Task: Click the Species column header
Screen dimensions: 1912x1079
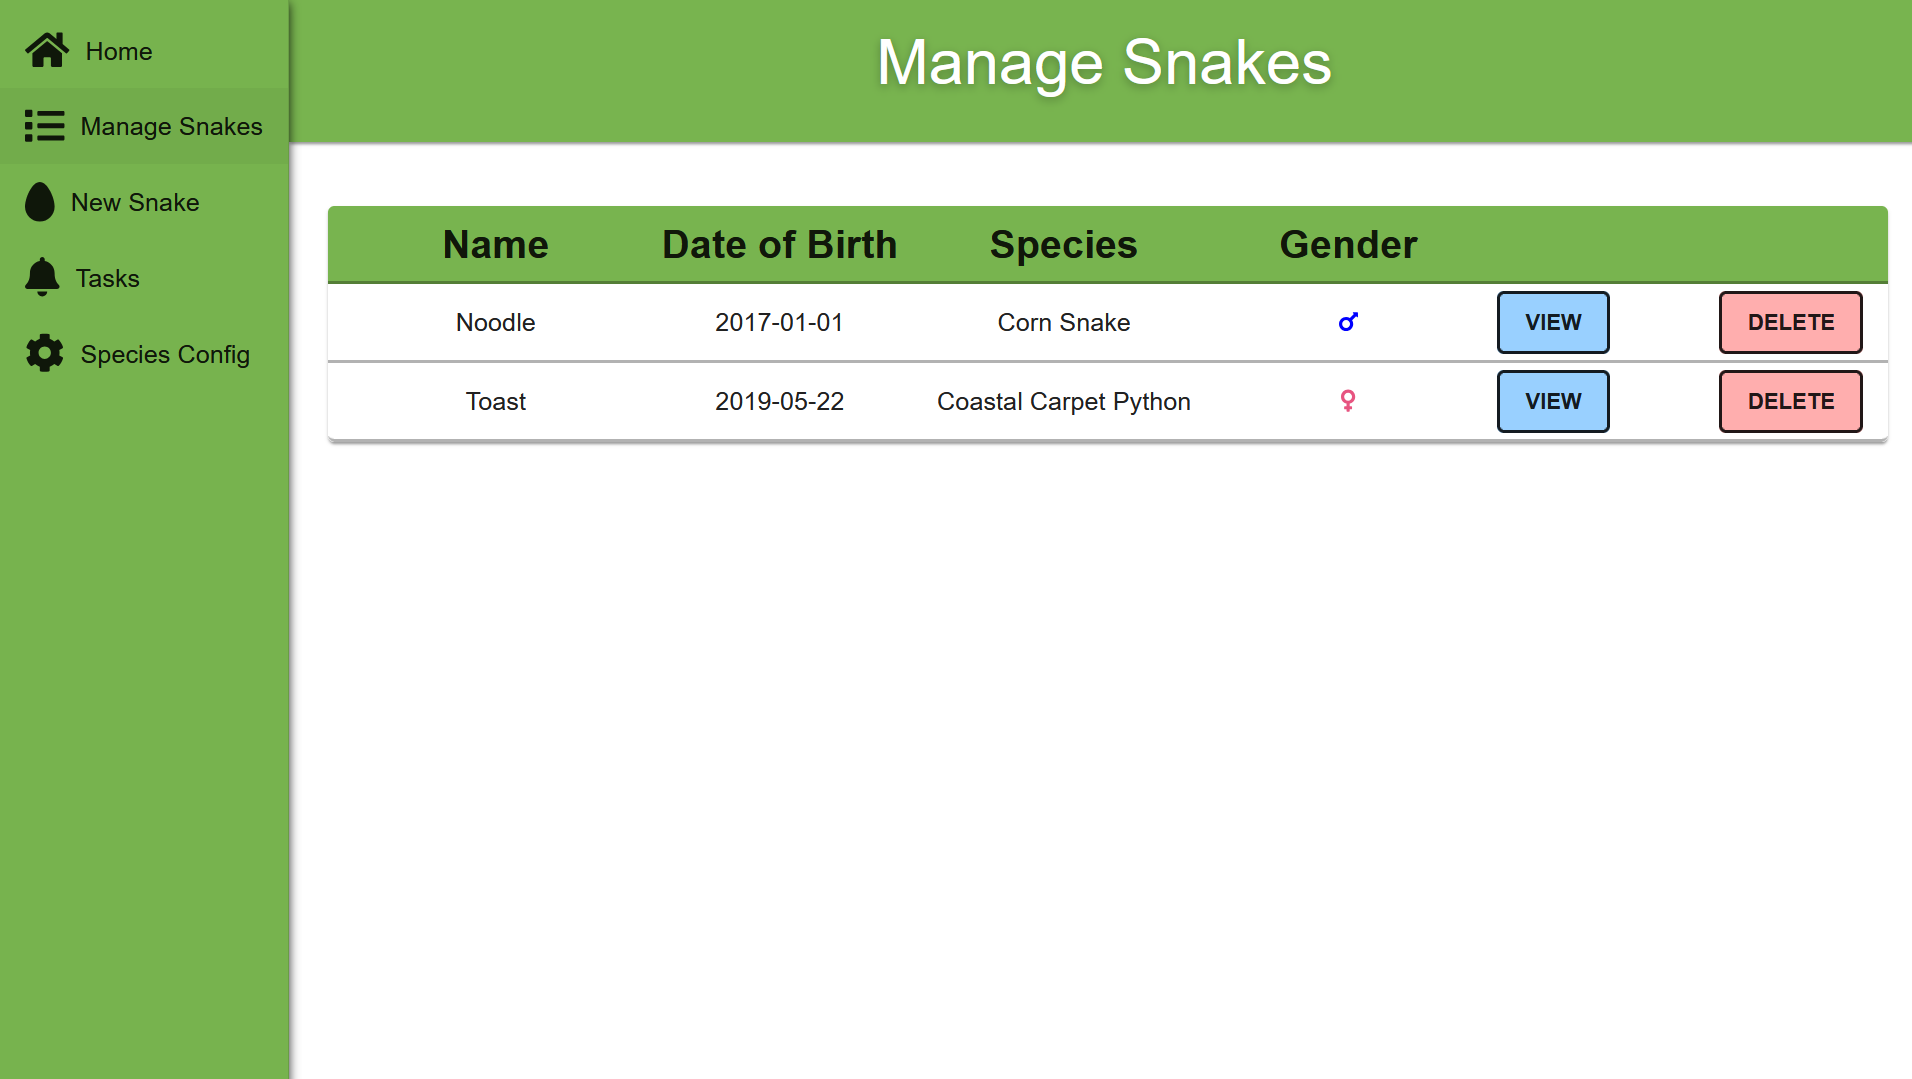Action: tap(1064, 245)
